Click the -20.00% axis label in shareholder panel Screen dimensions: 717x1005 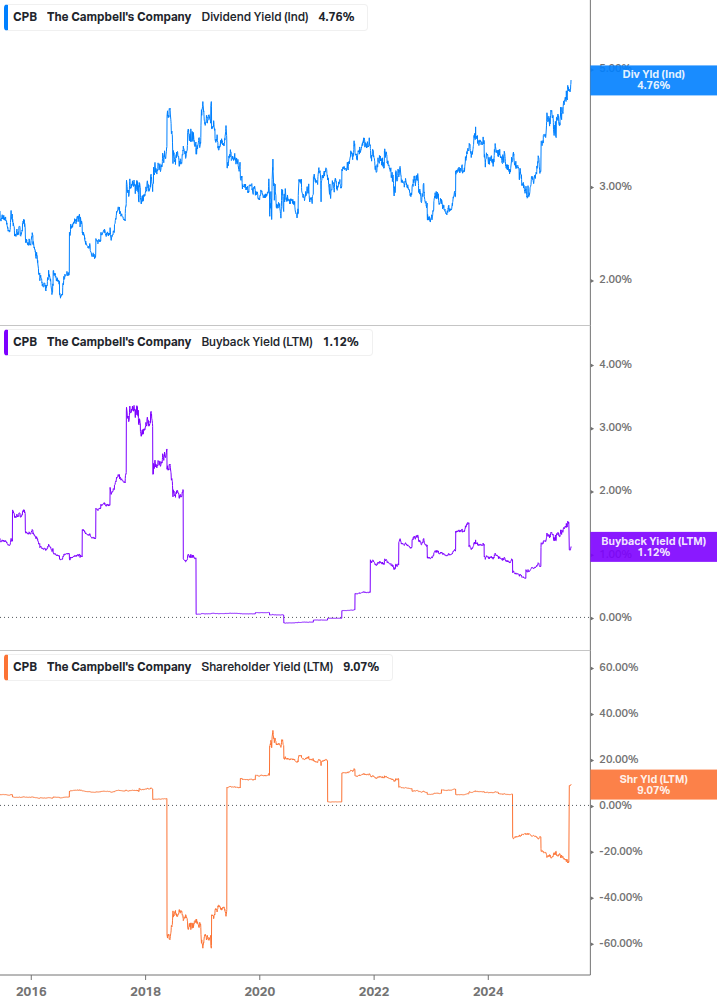pyautogui.click(x=620, y=851)
